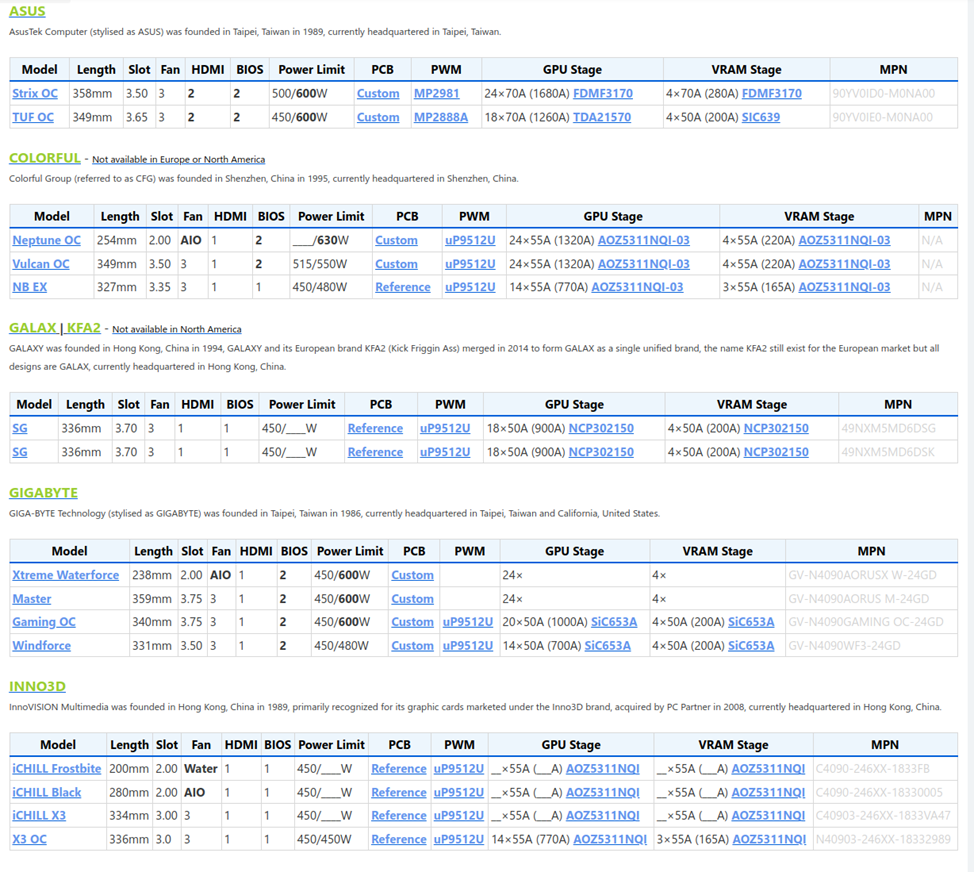
Task: Open the ASUS section heading link
Action: coord(27,12)
